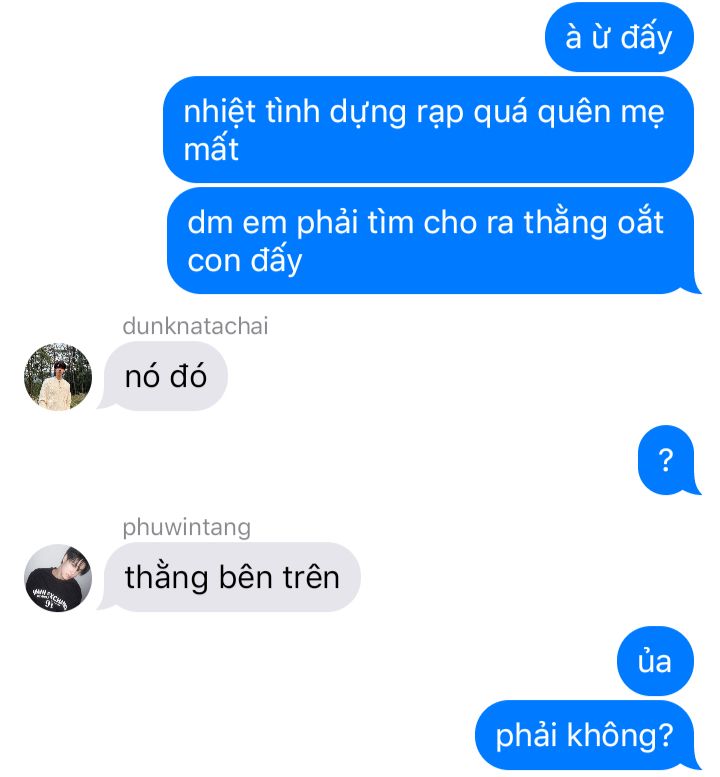Tap the gray "nó đó" bubble
720x777 pixels.
pos(164,377)
